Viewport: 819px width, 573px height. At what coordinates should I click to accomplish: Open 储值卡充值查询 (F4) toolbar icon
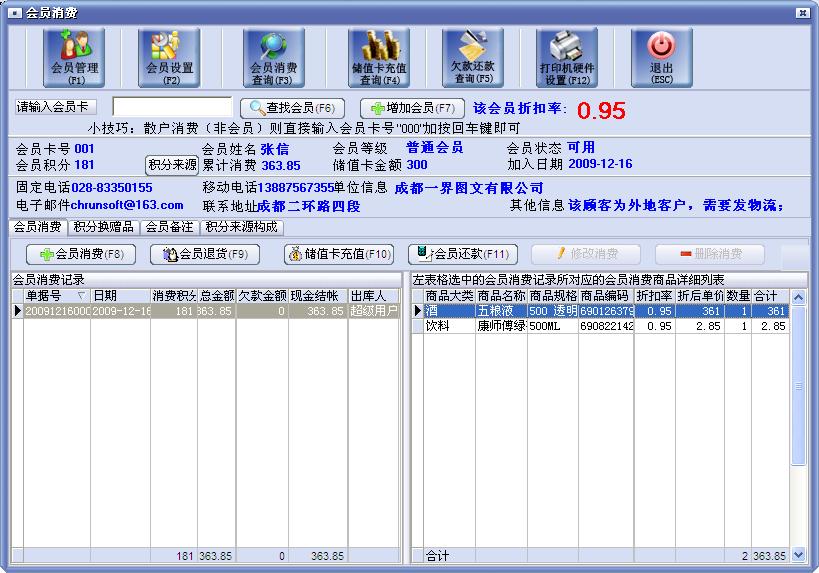(x=379, y=57)
